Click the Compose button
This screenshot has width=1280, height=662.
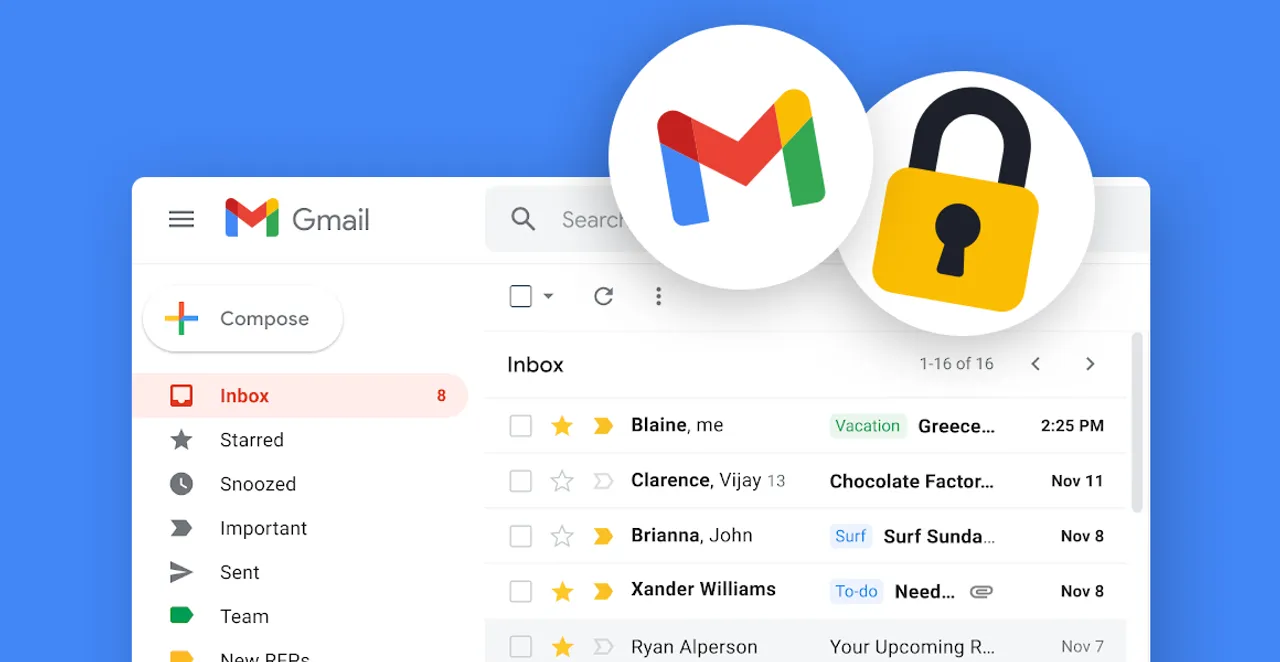[x=243, y=319]
